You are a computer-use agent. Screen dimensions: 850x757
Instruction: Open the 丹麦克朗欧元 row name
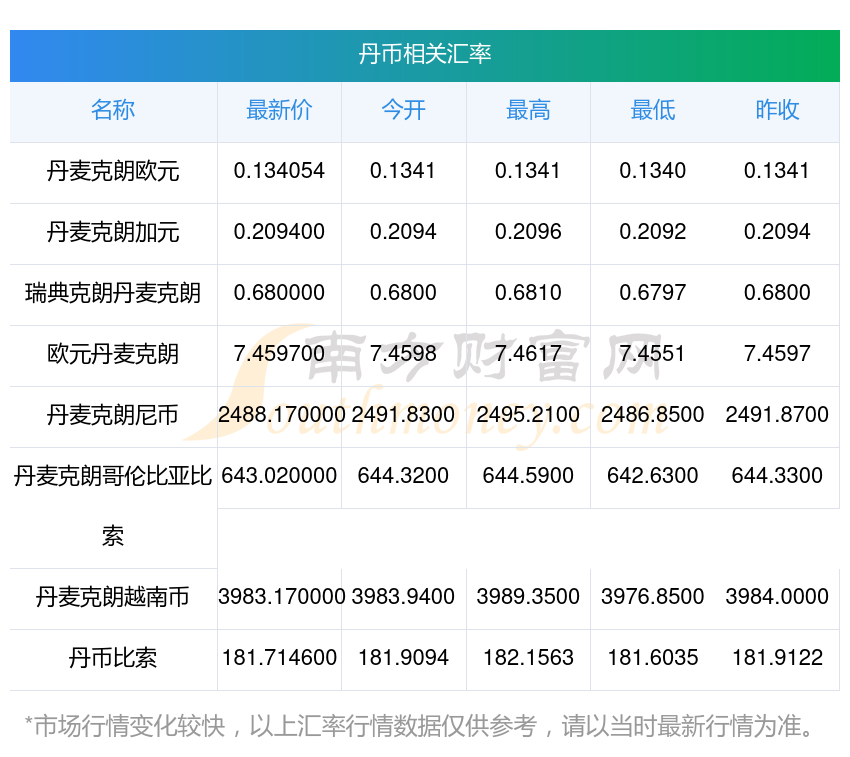pyautogui.click(x=113, y=171)
